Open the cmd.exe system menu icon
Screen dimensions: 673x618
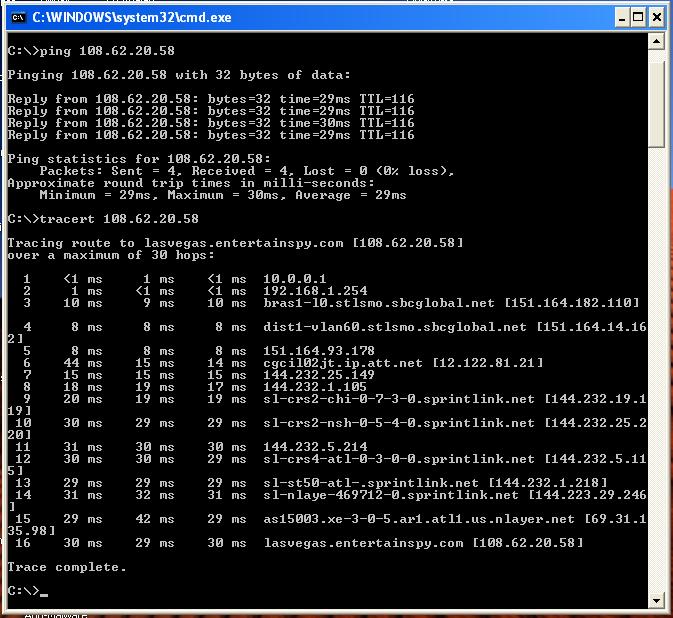[x=17, y=16]
